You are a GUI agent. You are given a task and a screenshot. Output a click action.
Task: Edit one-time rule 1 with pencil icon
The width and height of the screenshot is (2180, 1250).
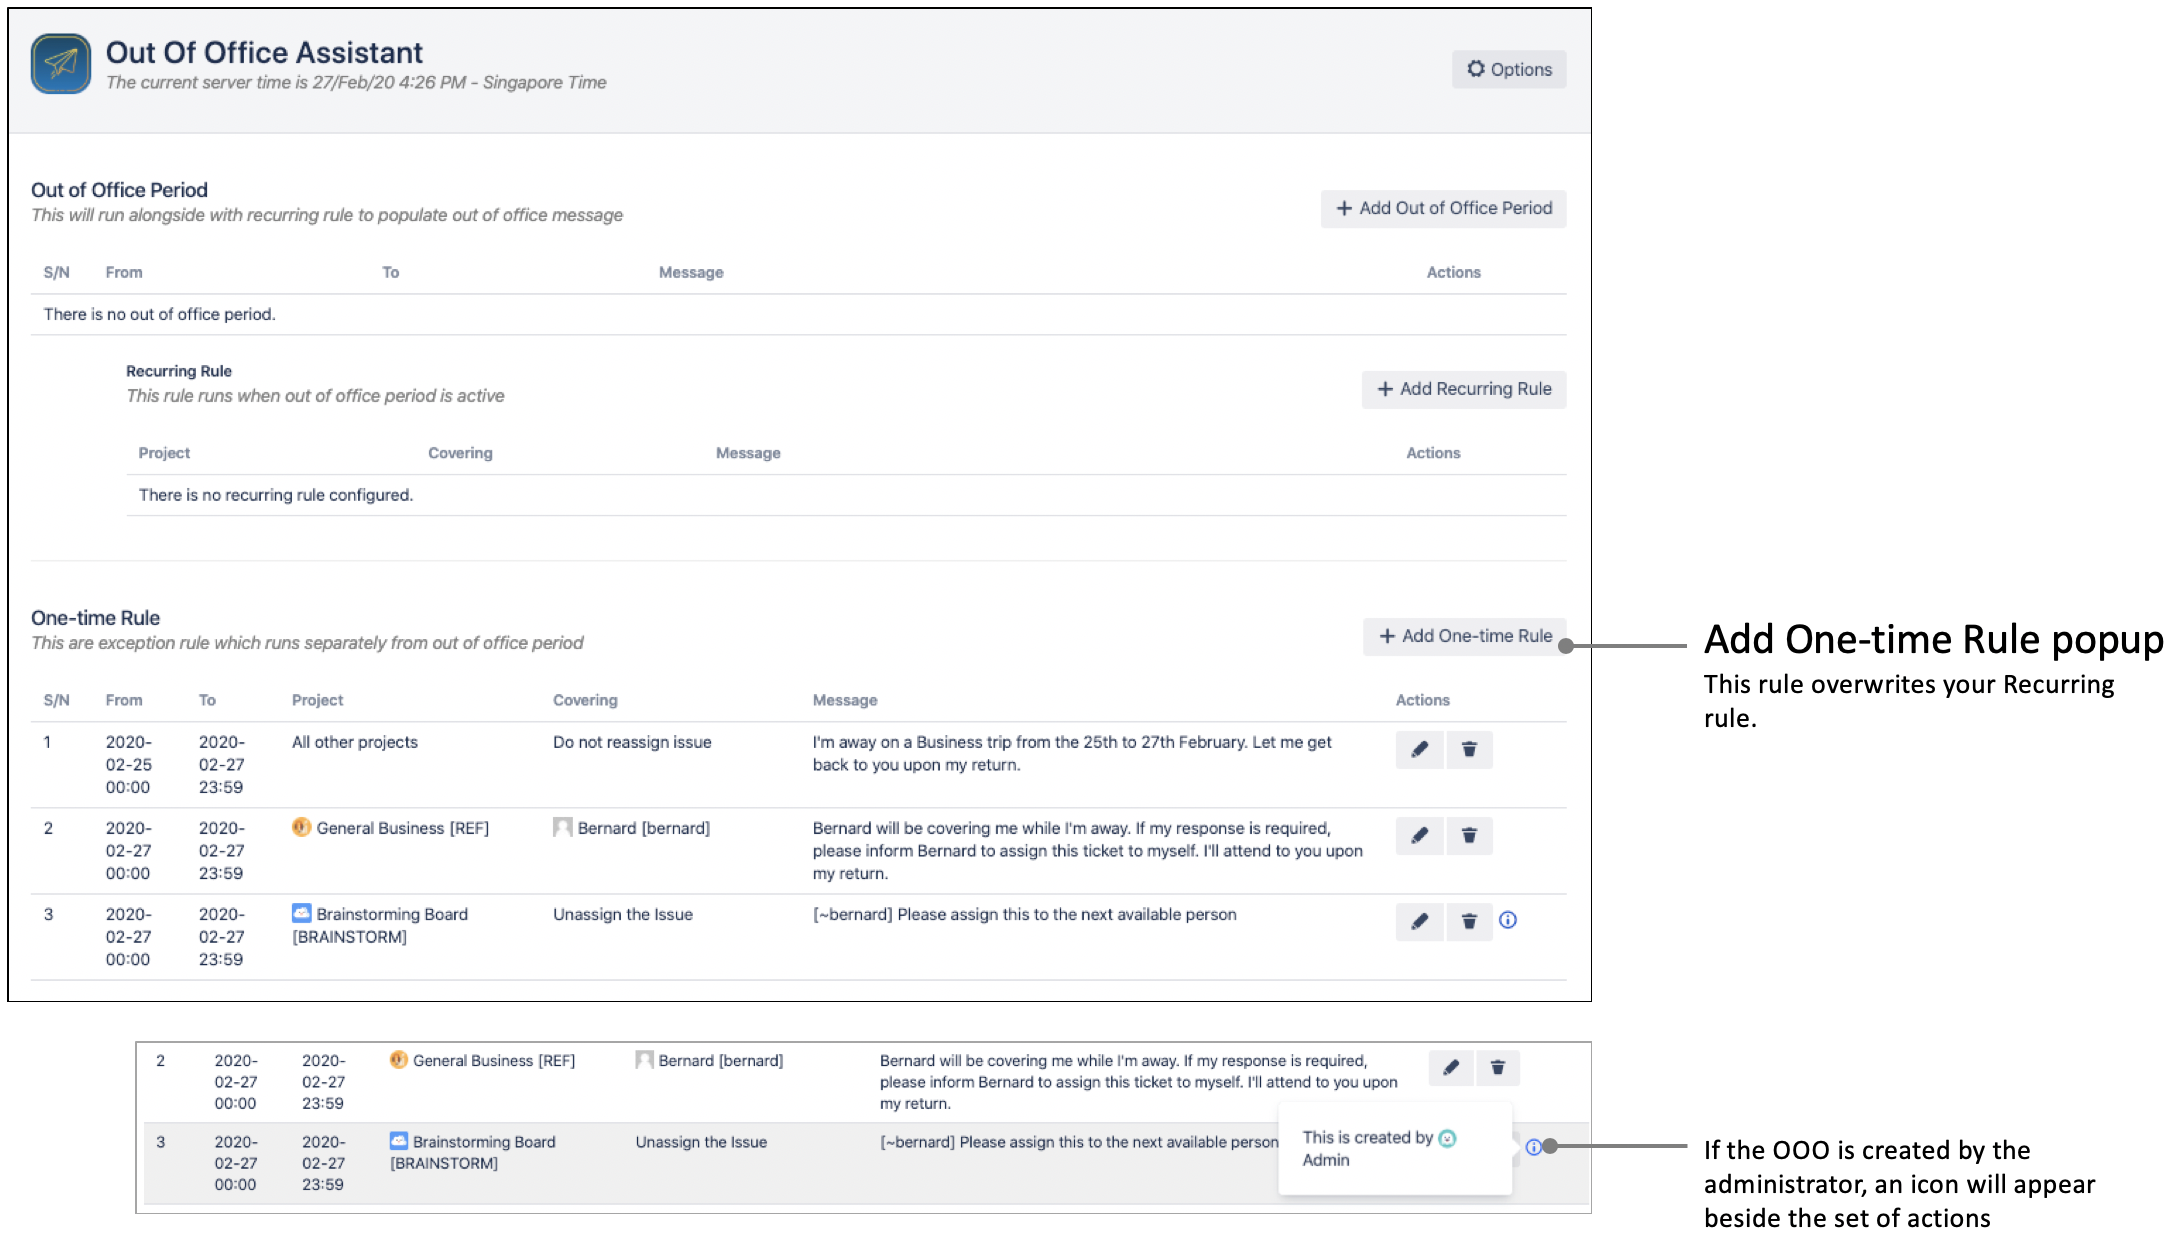pos(1419,750)
